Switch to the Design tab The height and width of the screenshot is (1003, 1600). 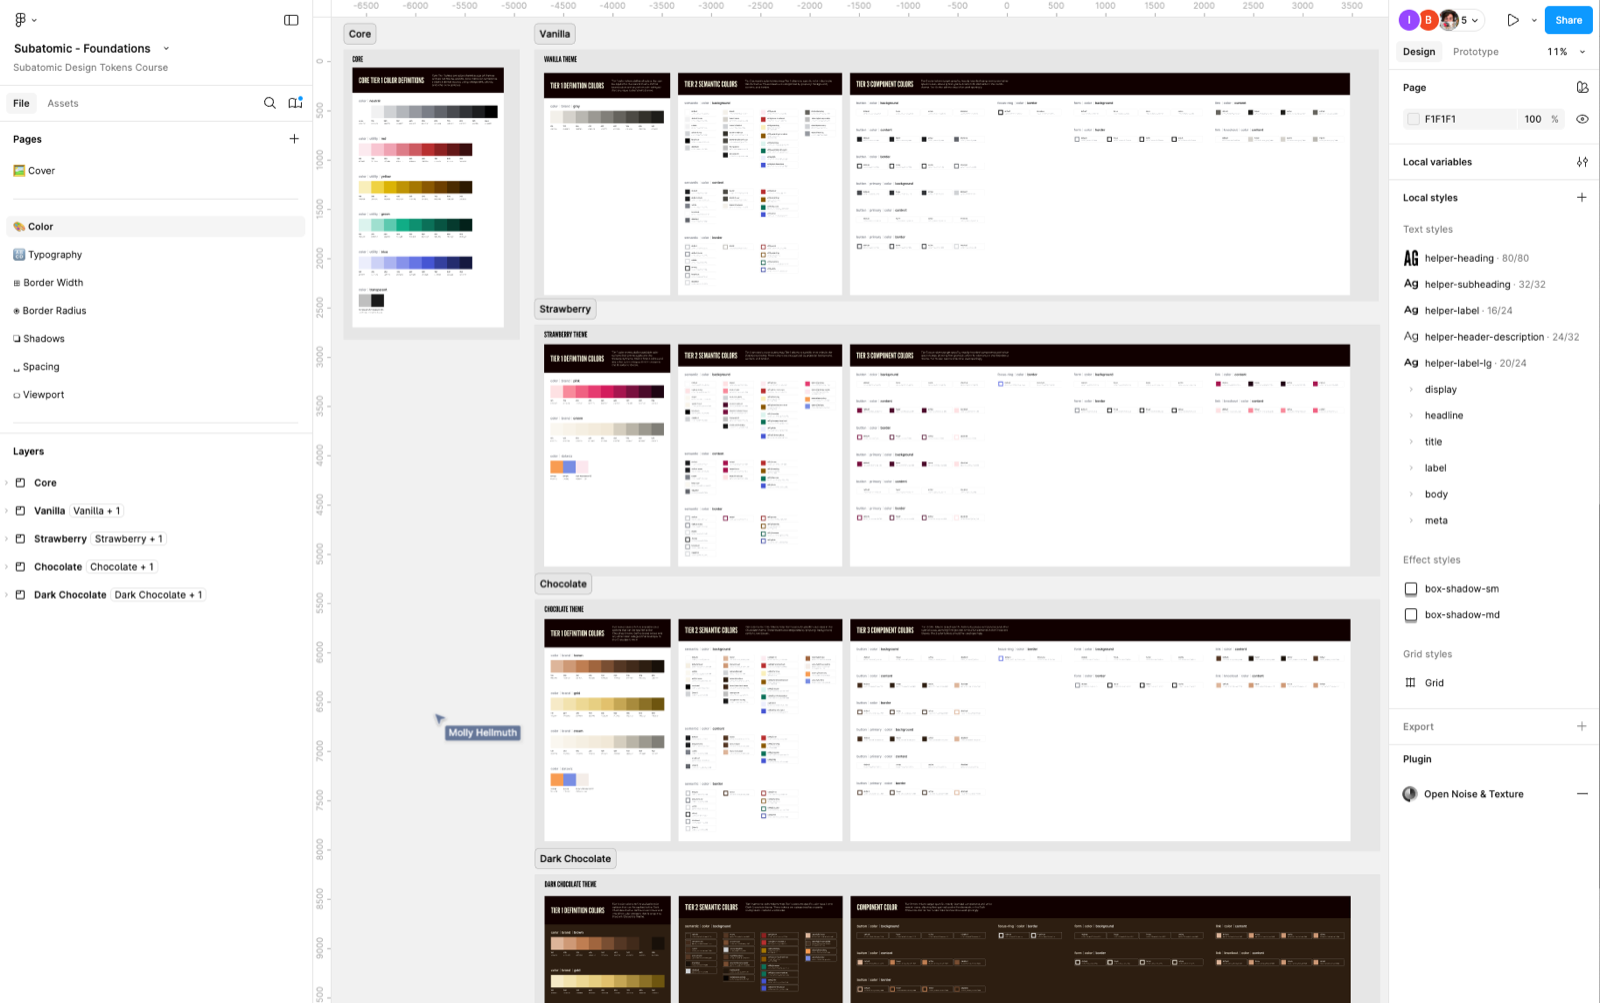[1419, 52]
